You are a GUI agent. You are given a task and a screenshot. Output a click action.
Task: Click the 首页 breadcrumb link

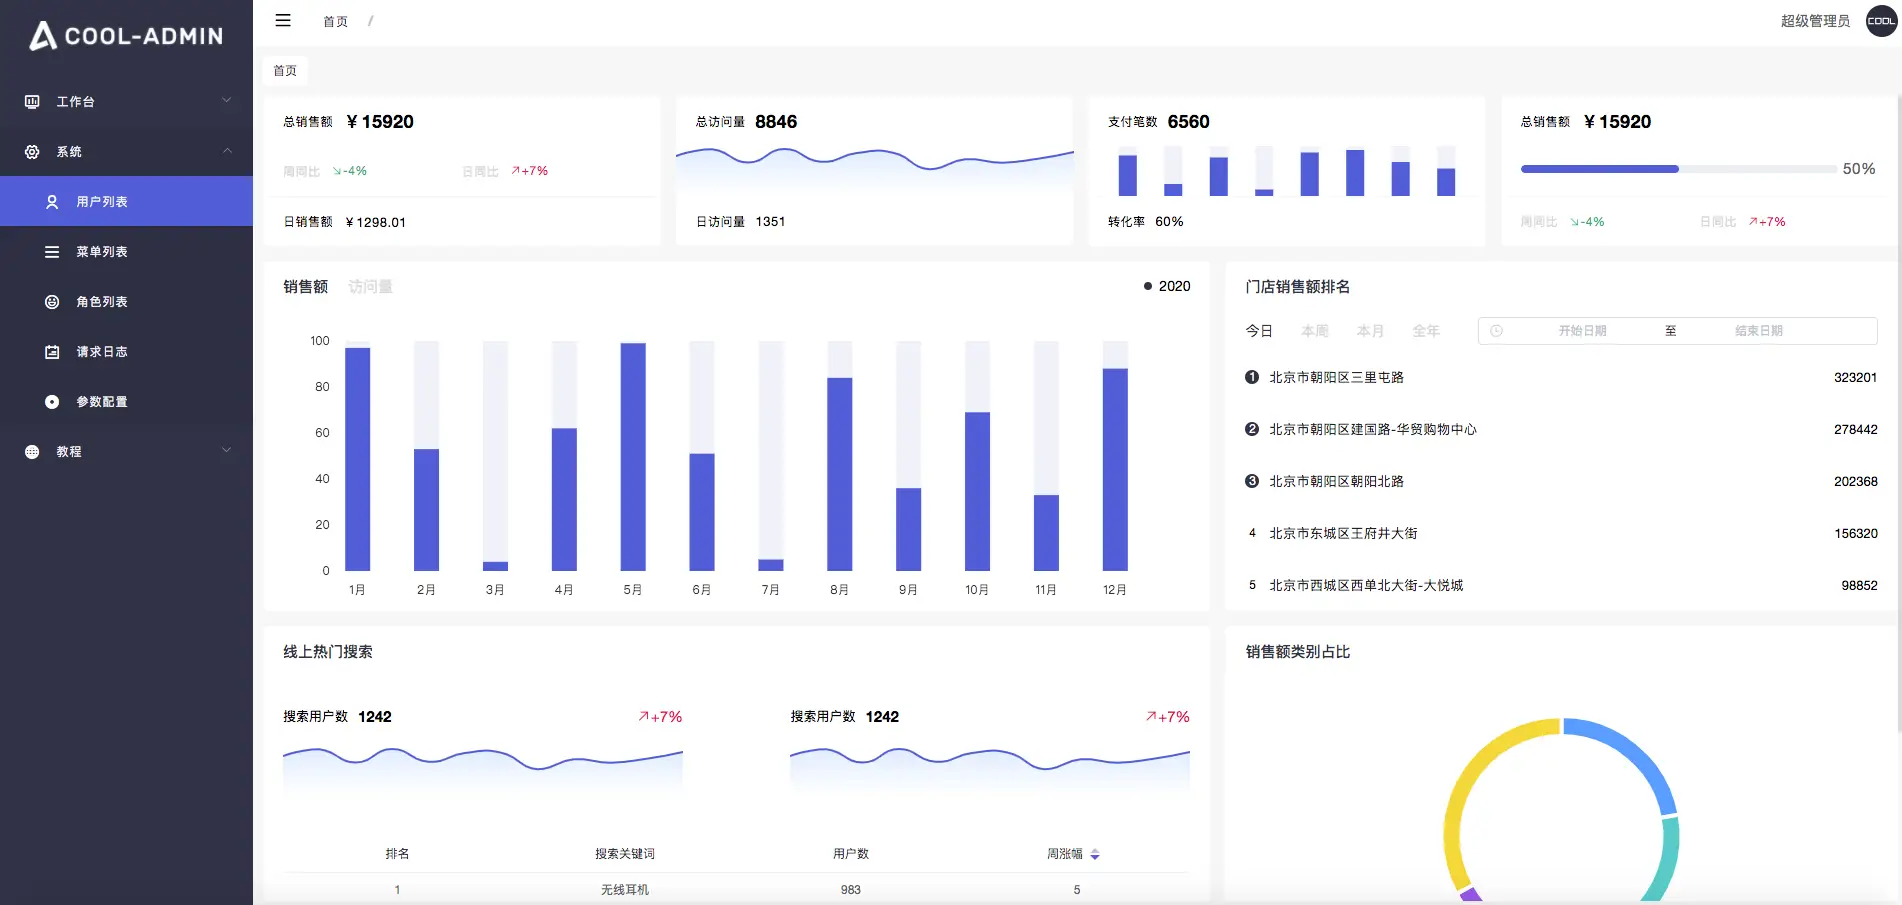point(335,21)
